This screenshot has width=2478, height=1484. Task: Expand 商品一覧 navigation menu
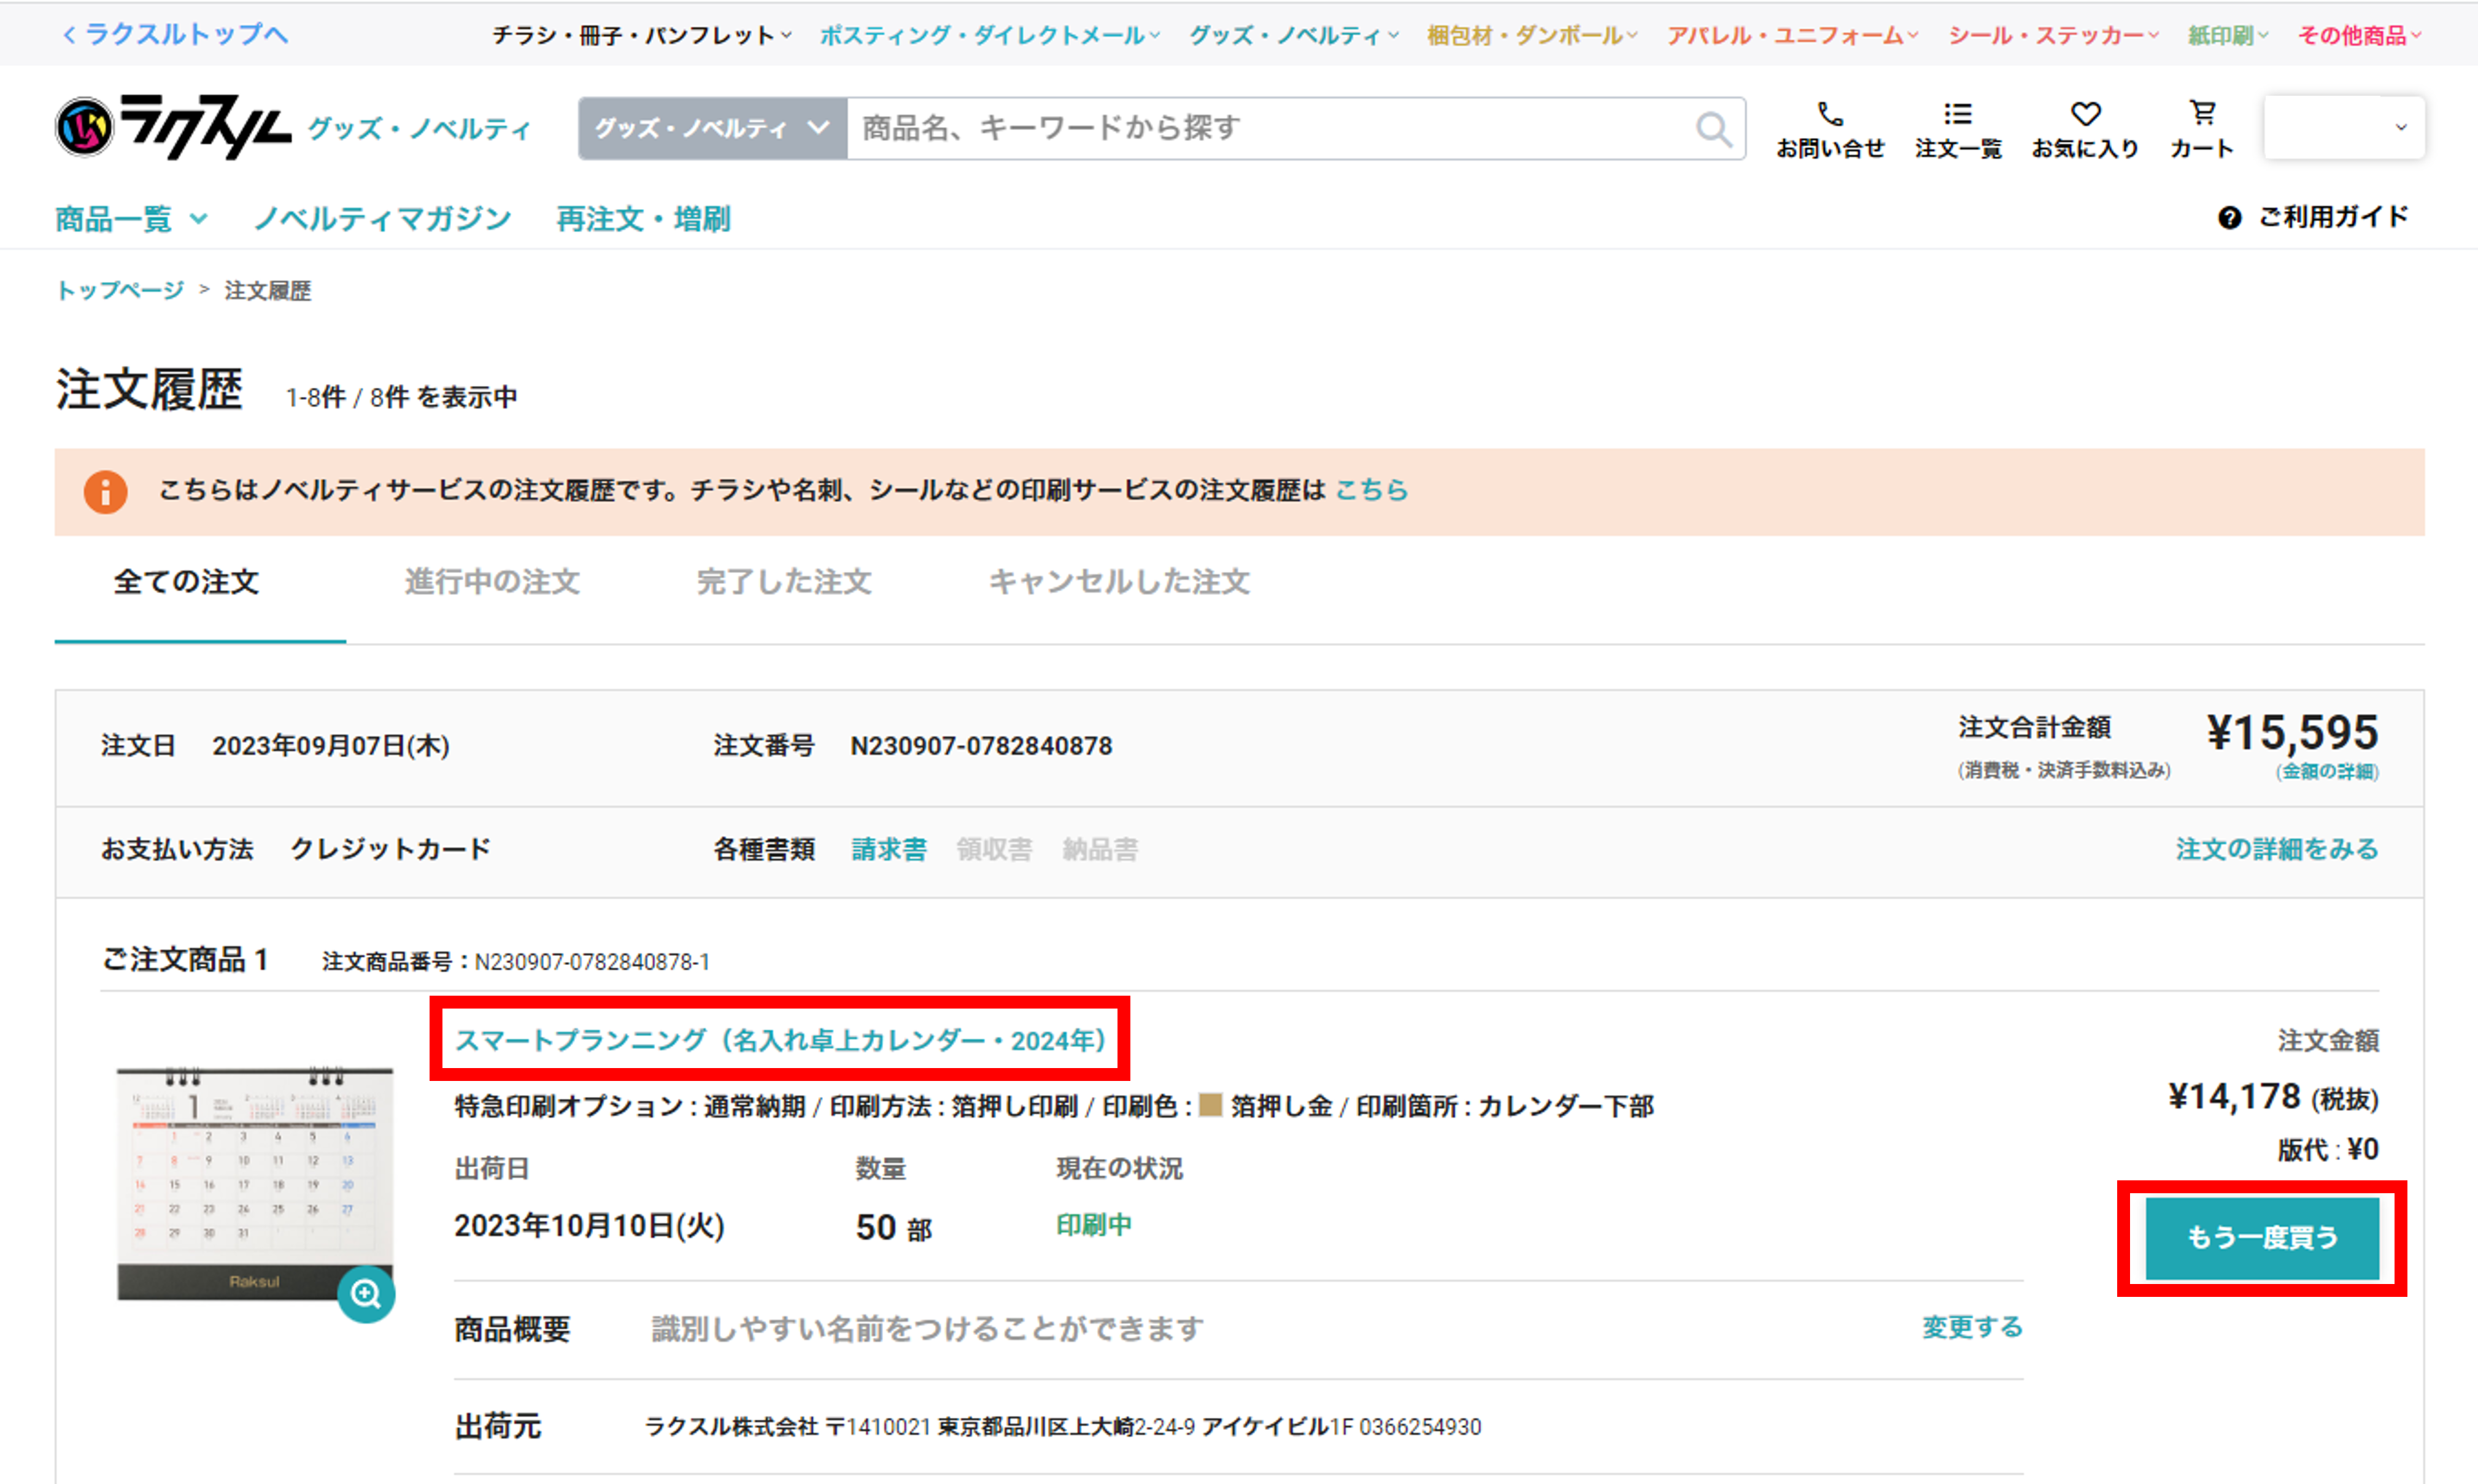click(131, 219)
